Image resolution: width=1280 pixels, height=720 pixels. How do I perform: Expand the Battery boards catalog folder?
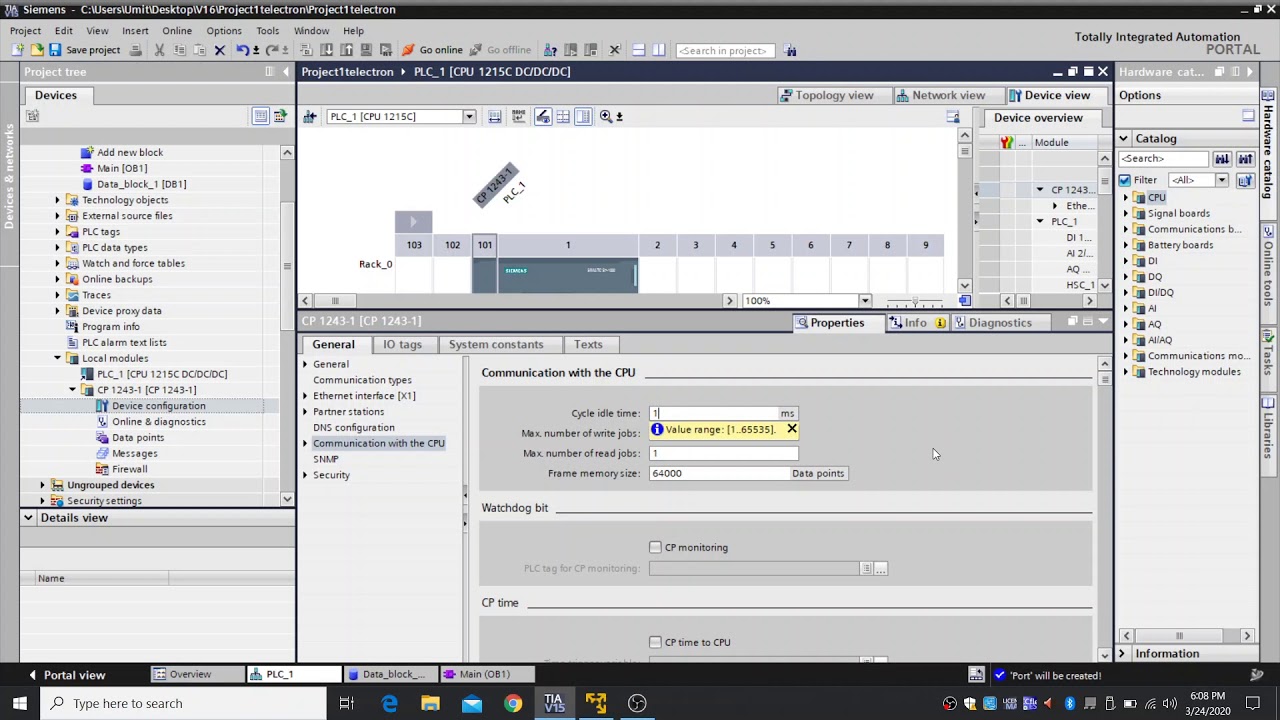[1126, 245]
